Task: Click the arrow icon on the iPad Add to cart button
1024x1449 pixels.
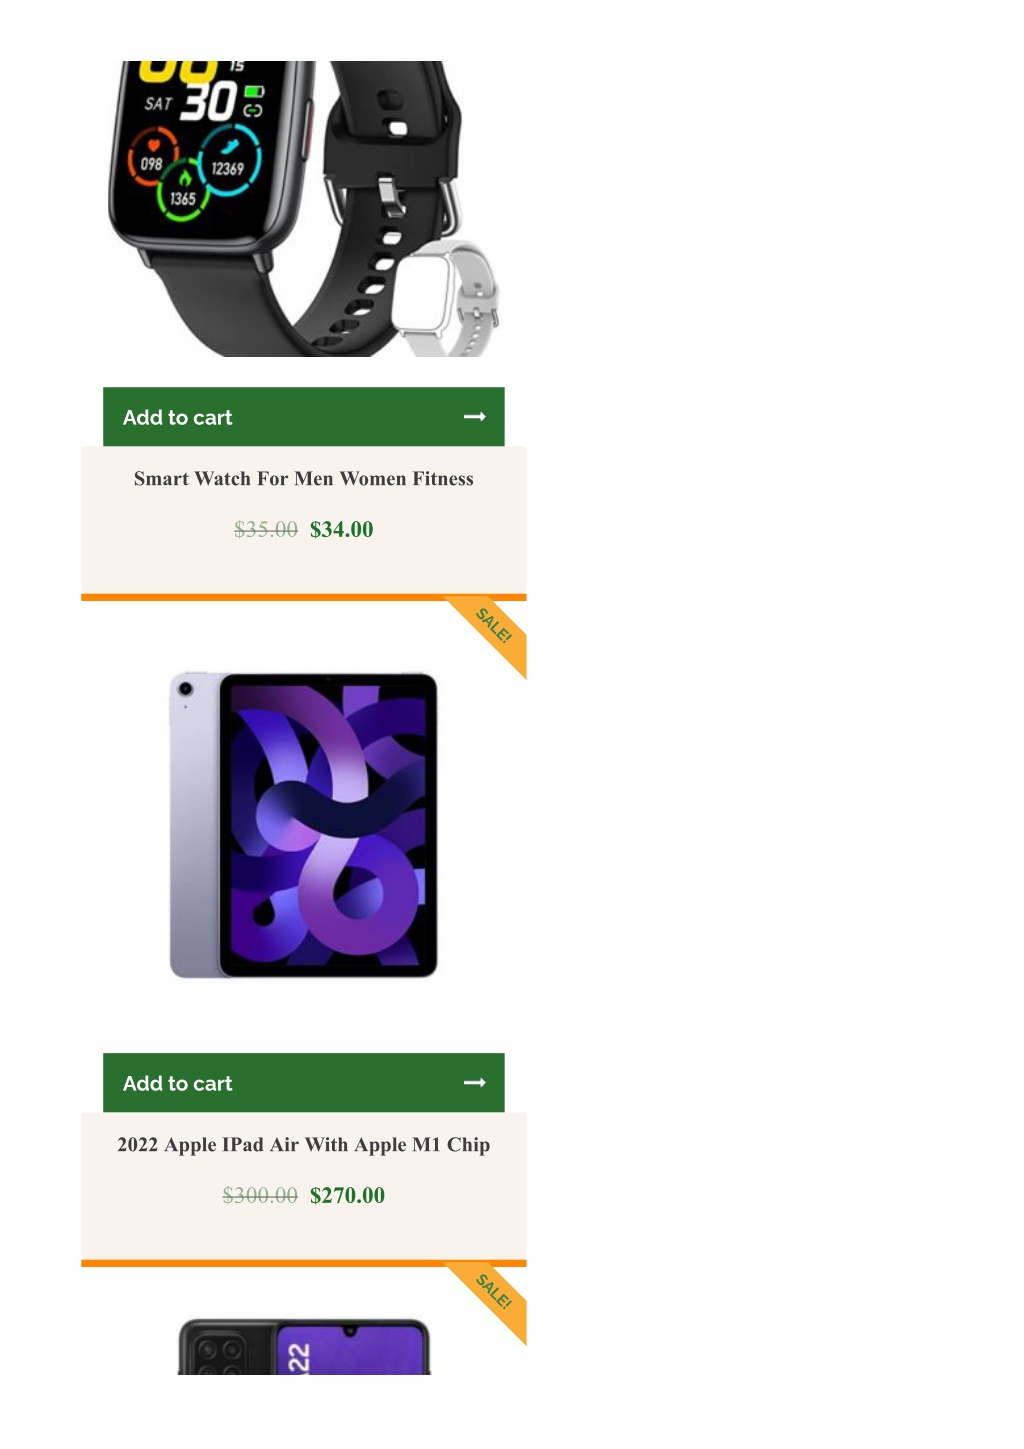Action: [x=475, y=1083]
